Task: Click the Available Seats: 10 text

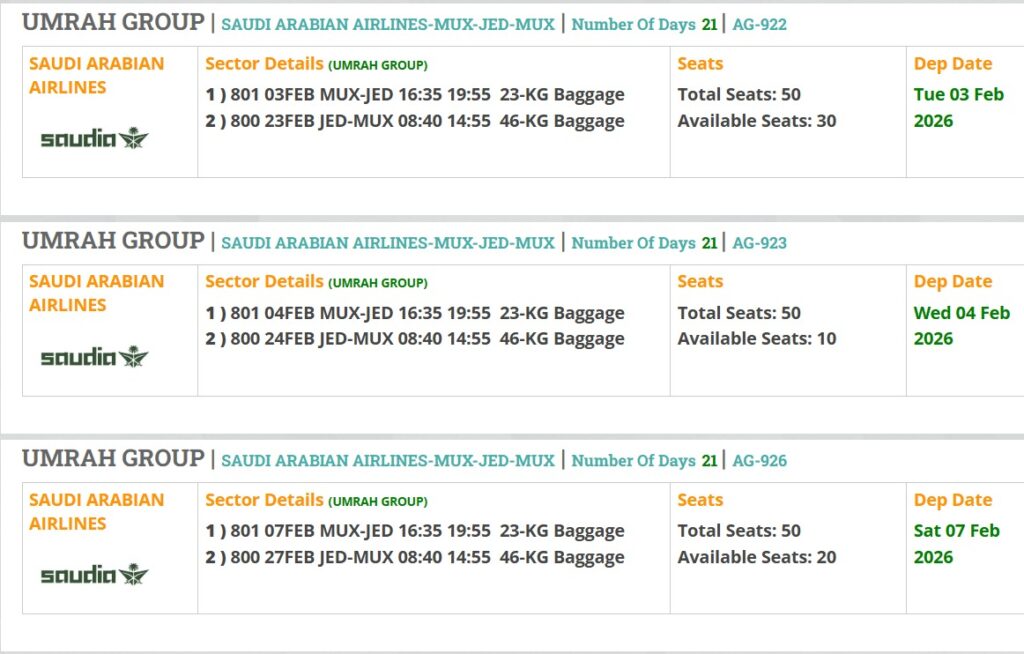Action: pyautogui.click(x=756, y=339)
